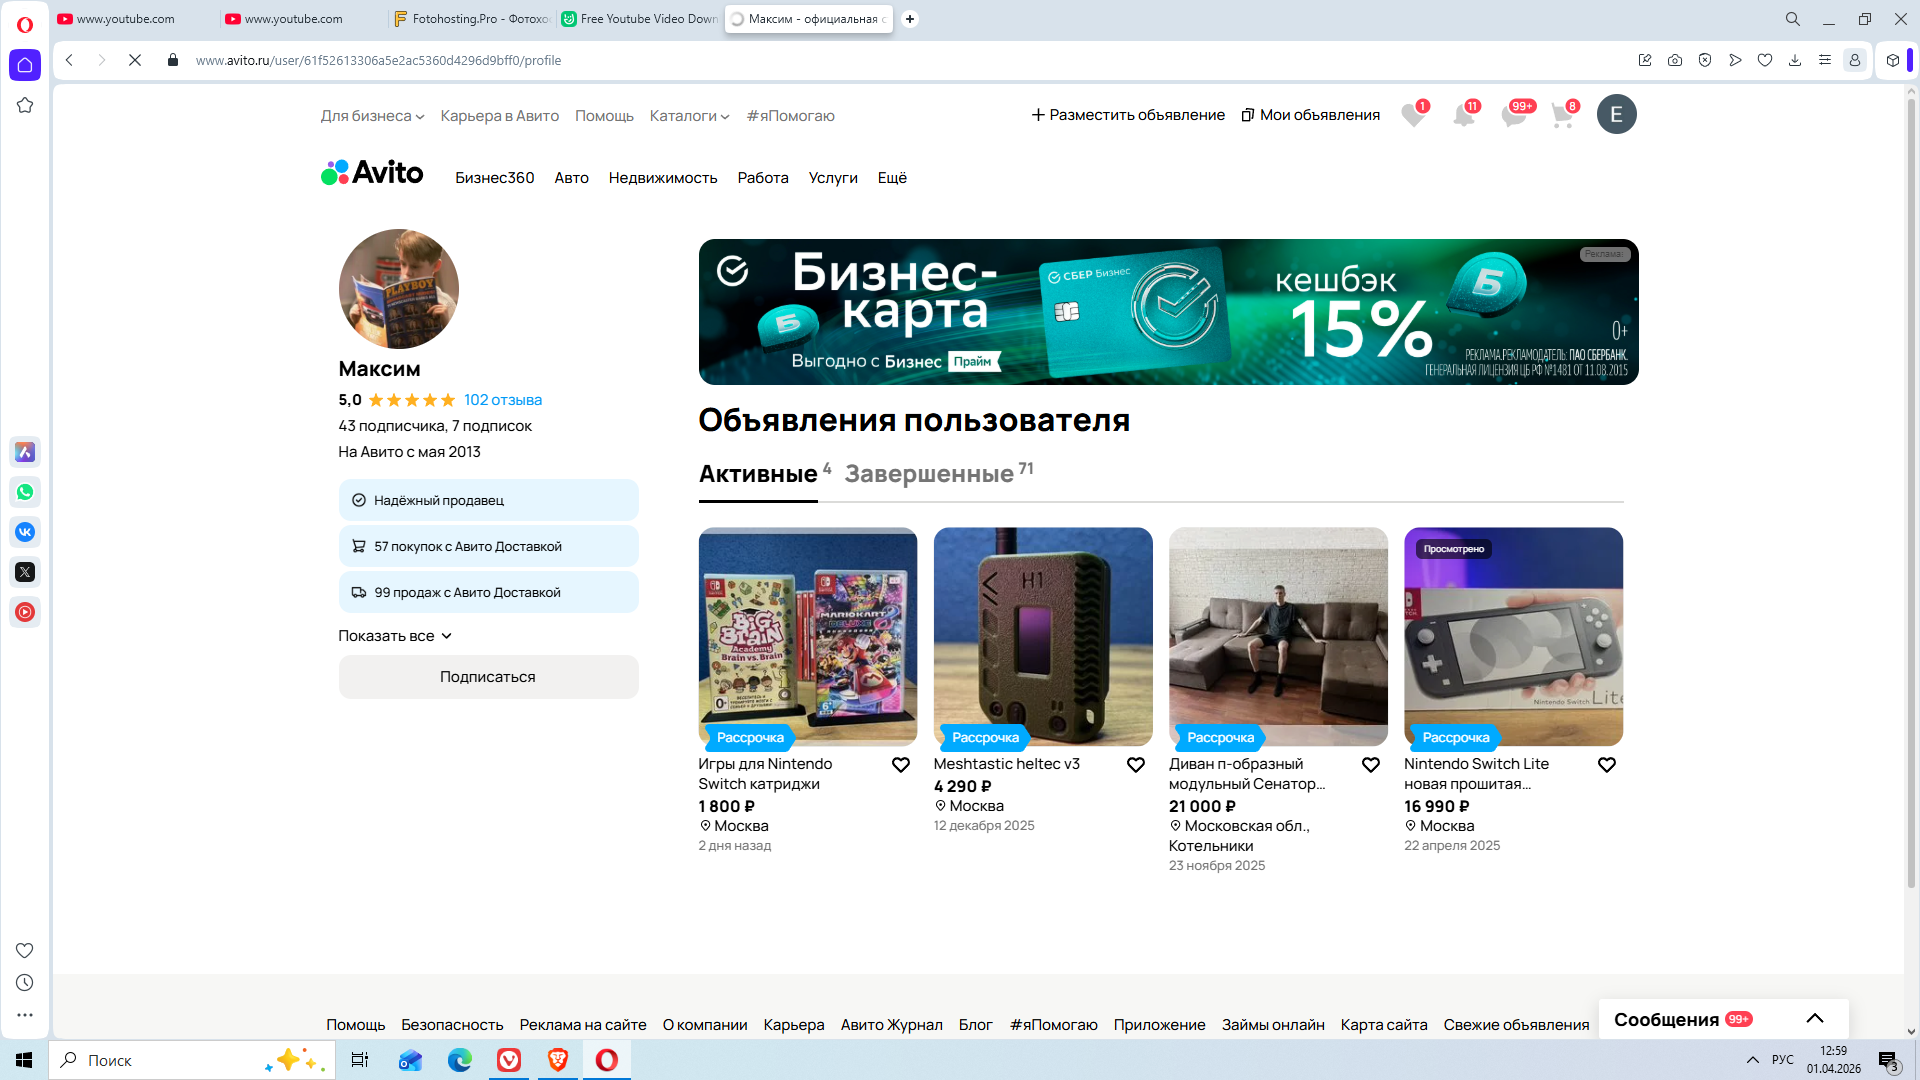Click the Avito logo
Image resolution: width=1920 pixels, height=1080 pixels.
pyautogui.click(x=372, y=173)
